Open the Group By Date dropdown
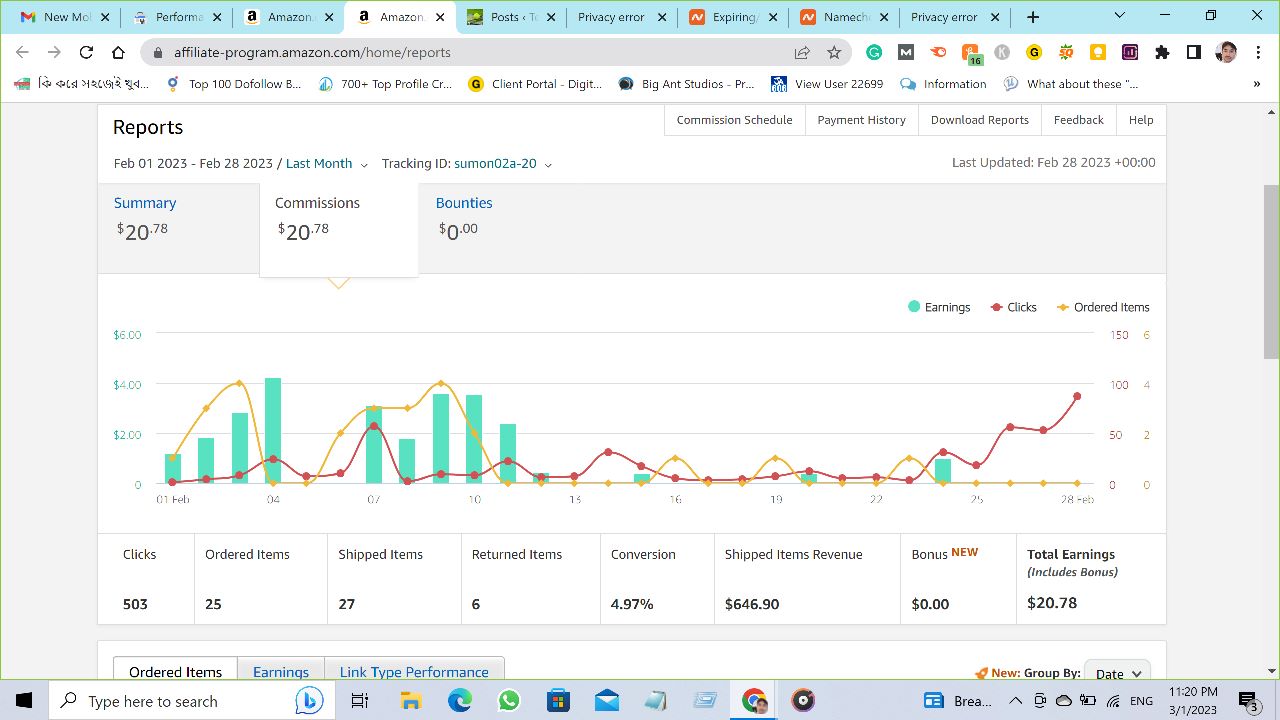The width and height of the screenshot is (1280, 720). click(1116, 673)
